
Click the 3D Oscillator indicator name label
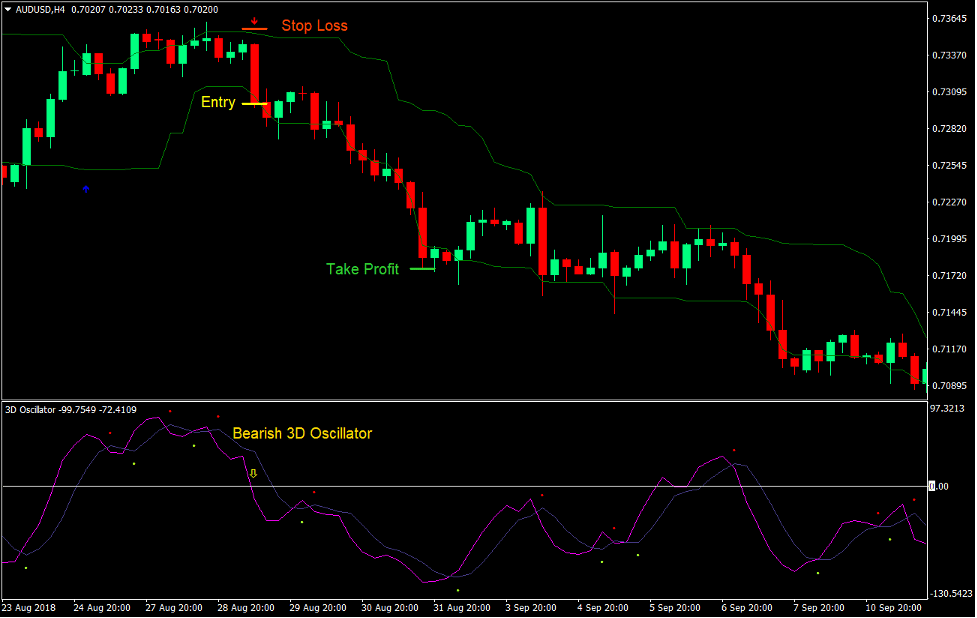coord(33,408)
